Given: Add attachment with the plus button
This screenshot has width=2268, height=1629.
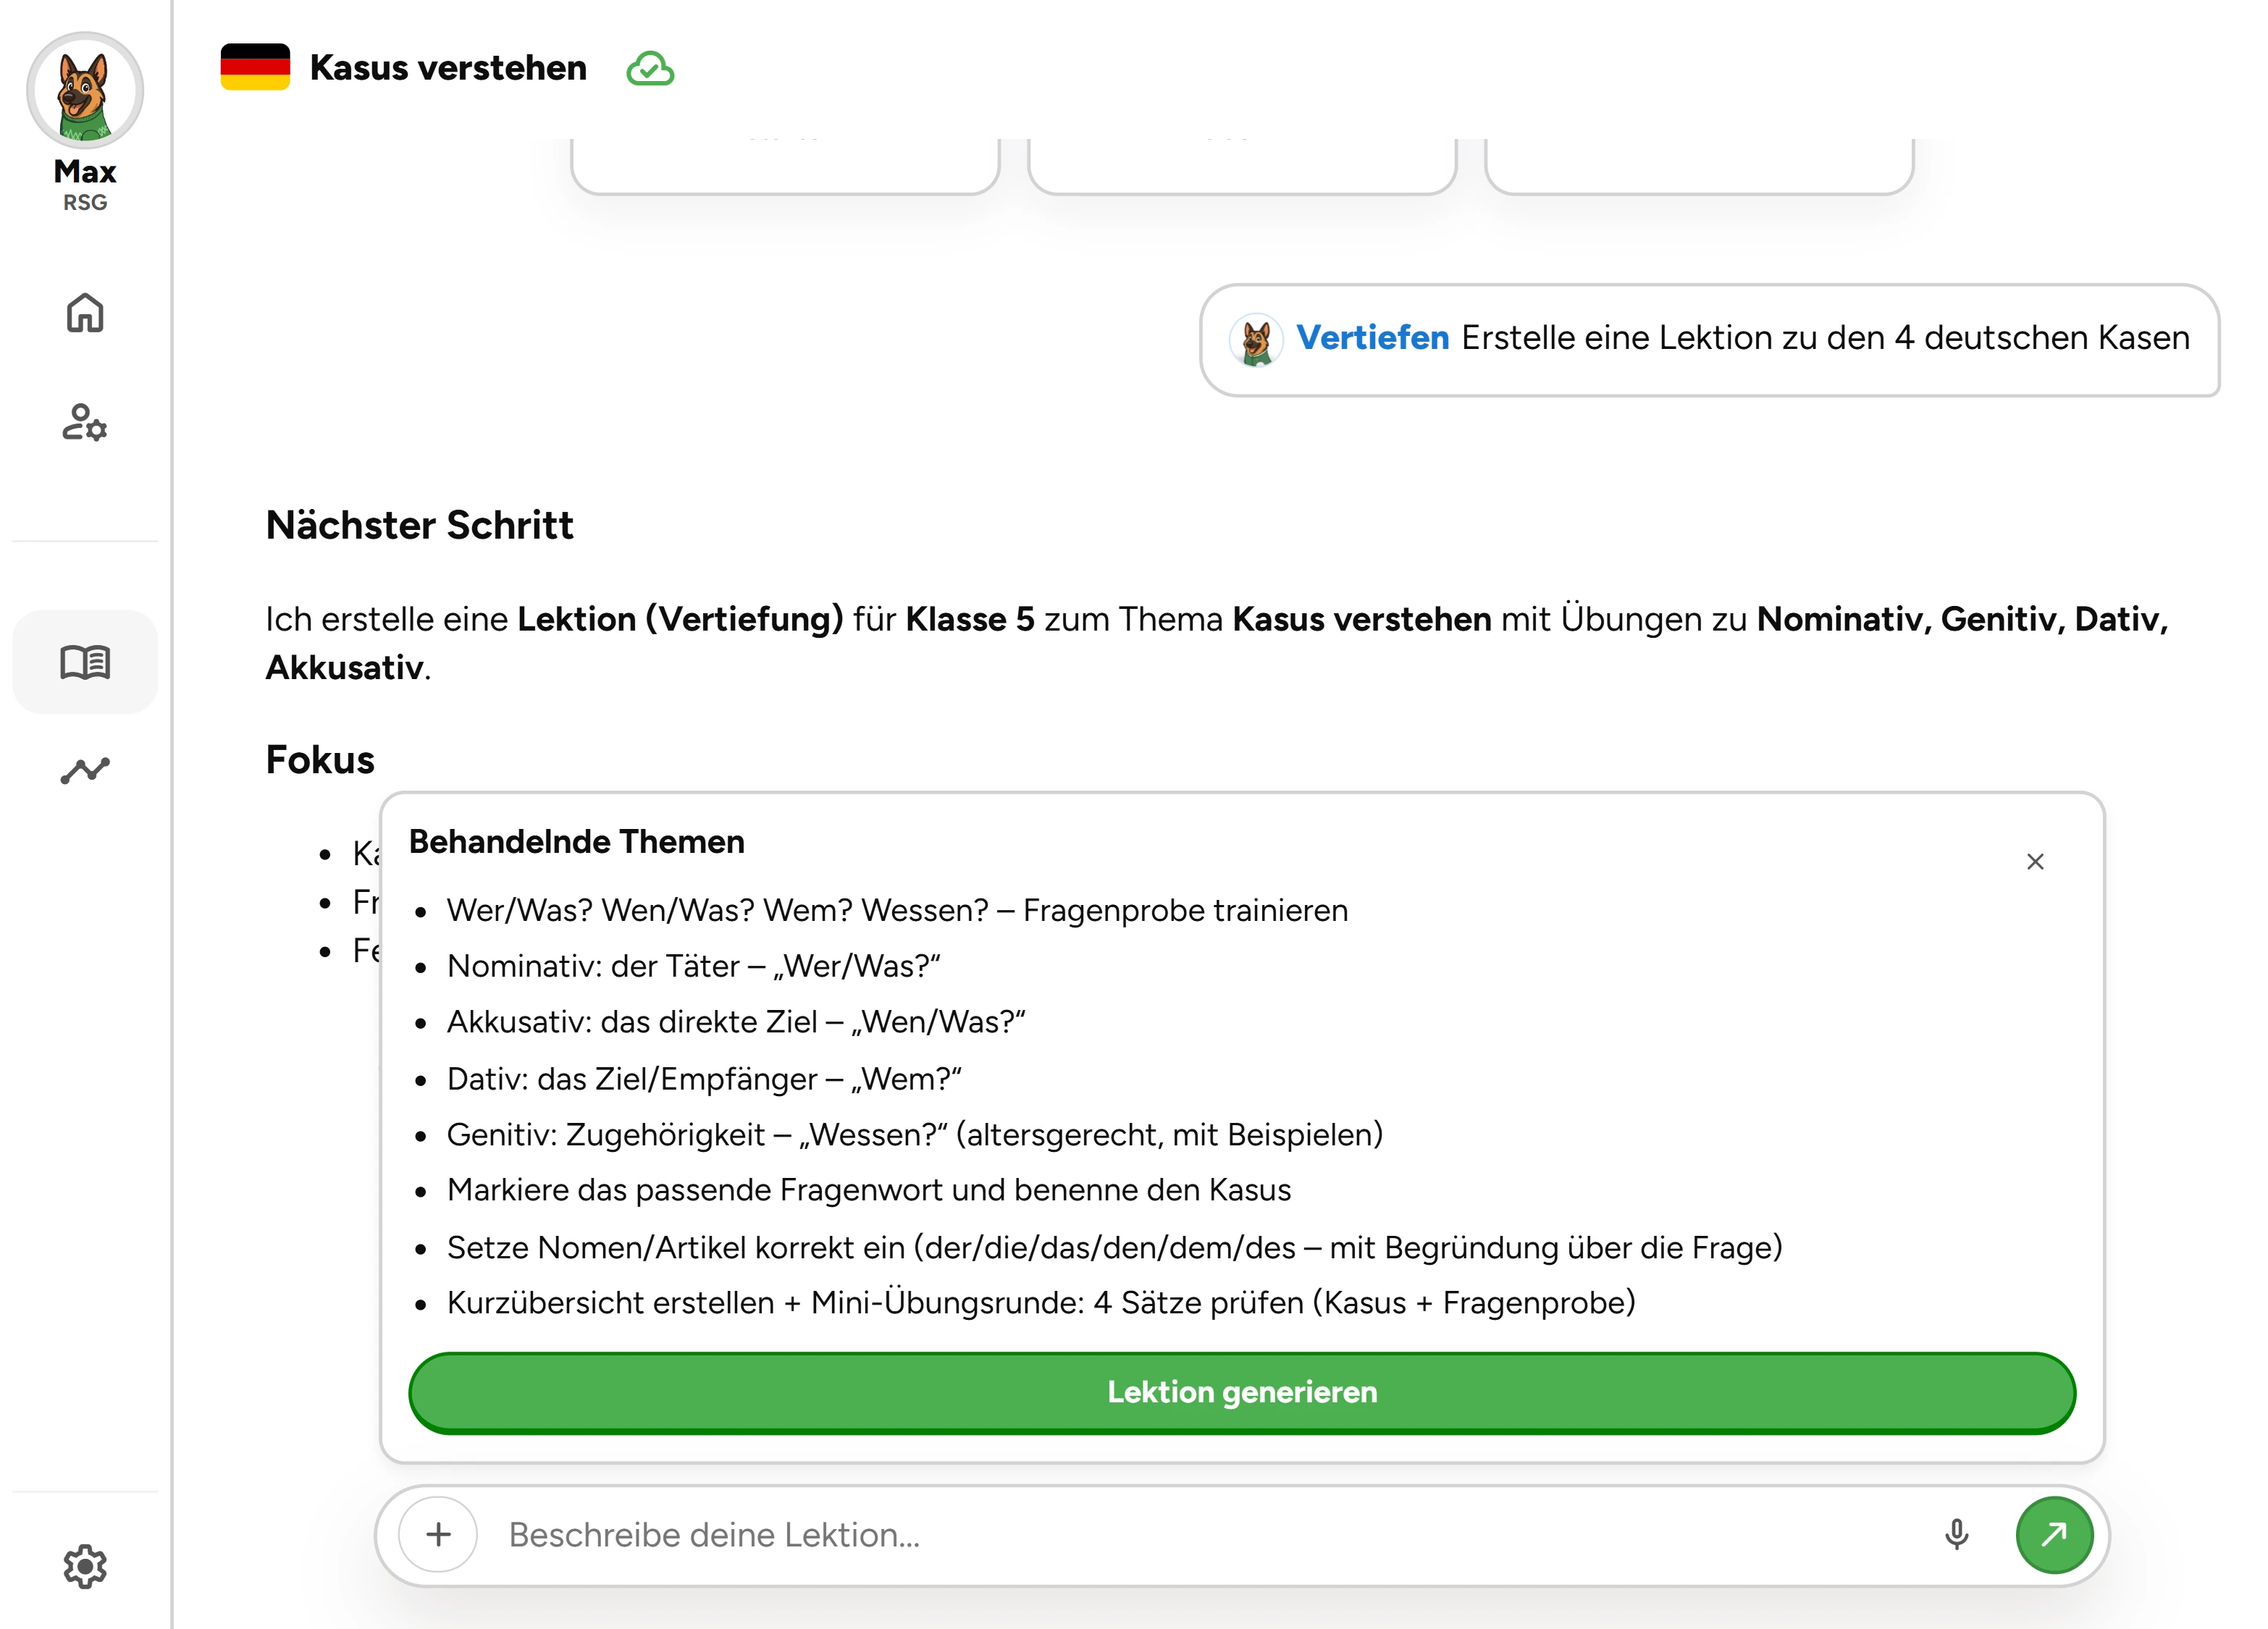Looking at the screenshot, I should (438, 1534).
